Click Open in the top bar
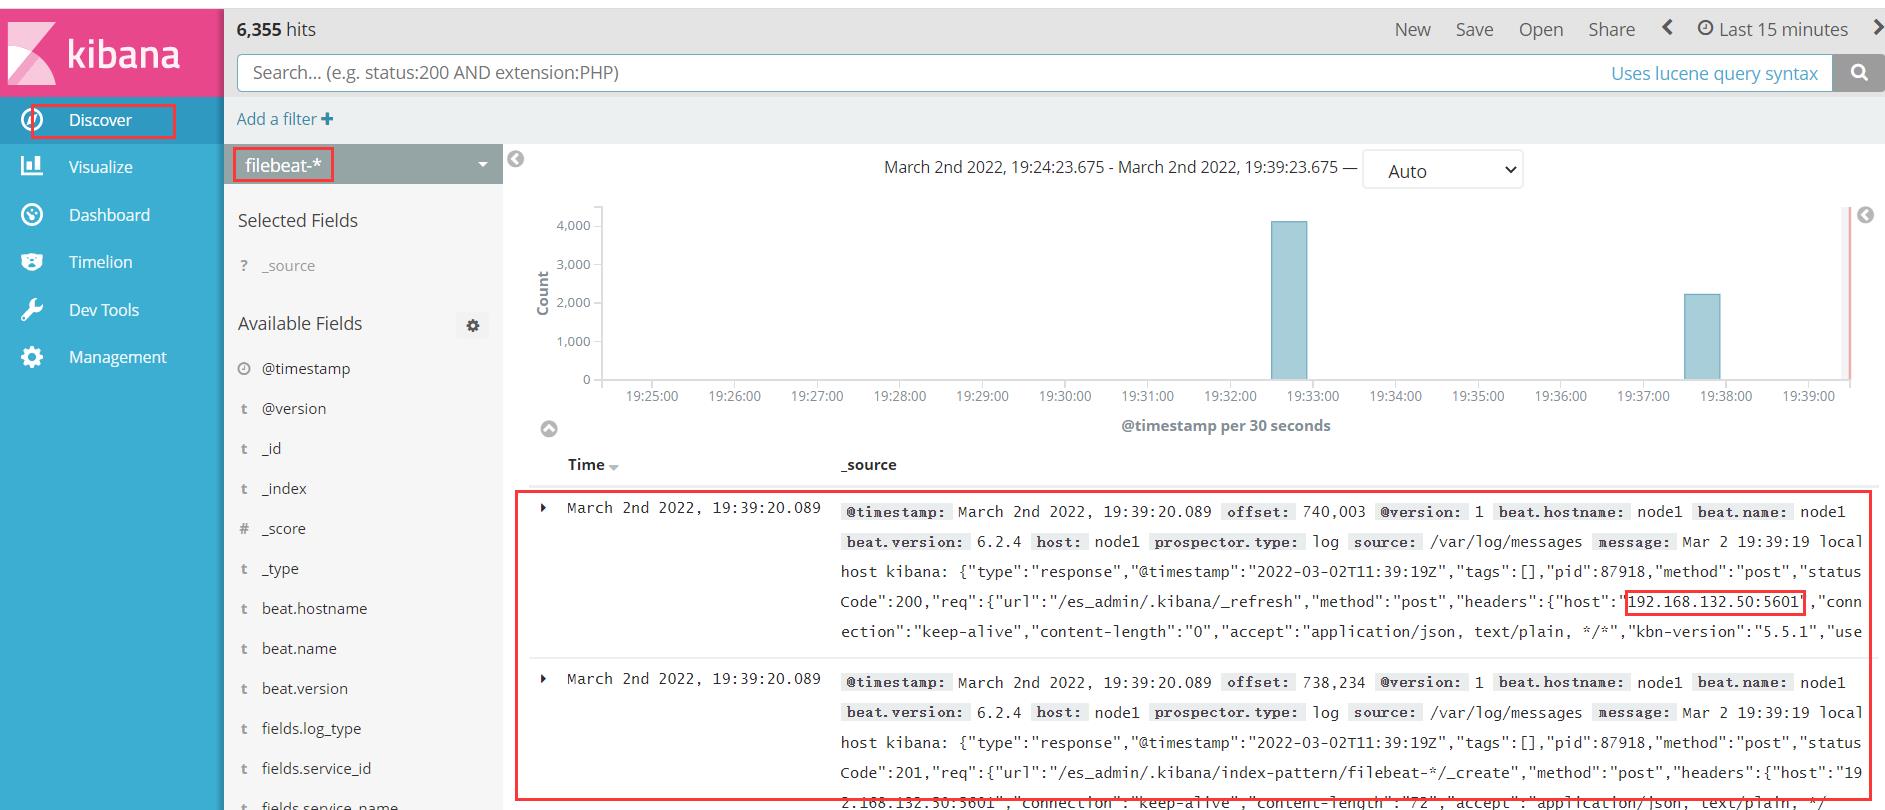1885x810 pixels. point(1541,30)
